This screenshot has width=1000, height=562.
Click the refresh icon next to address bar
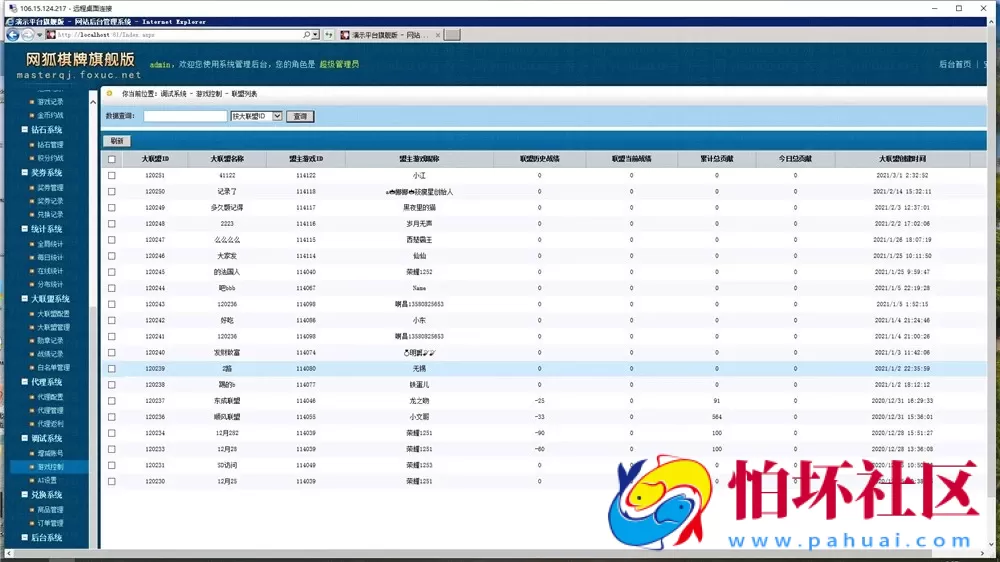(x=329, y=35)
